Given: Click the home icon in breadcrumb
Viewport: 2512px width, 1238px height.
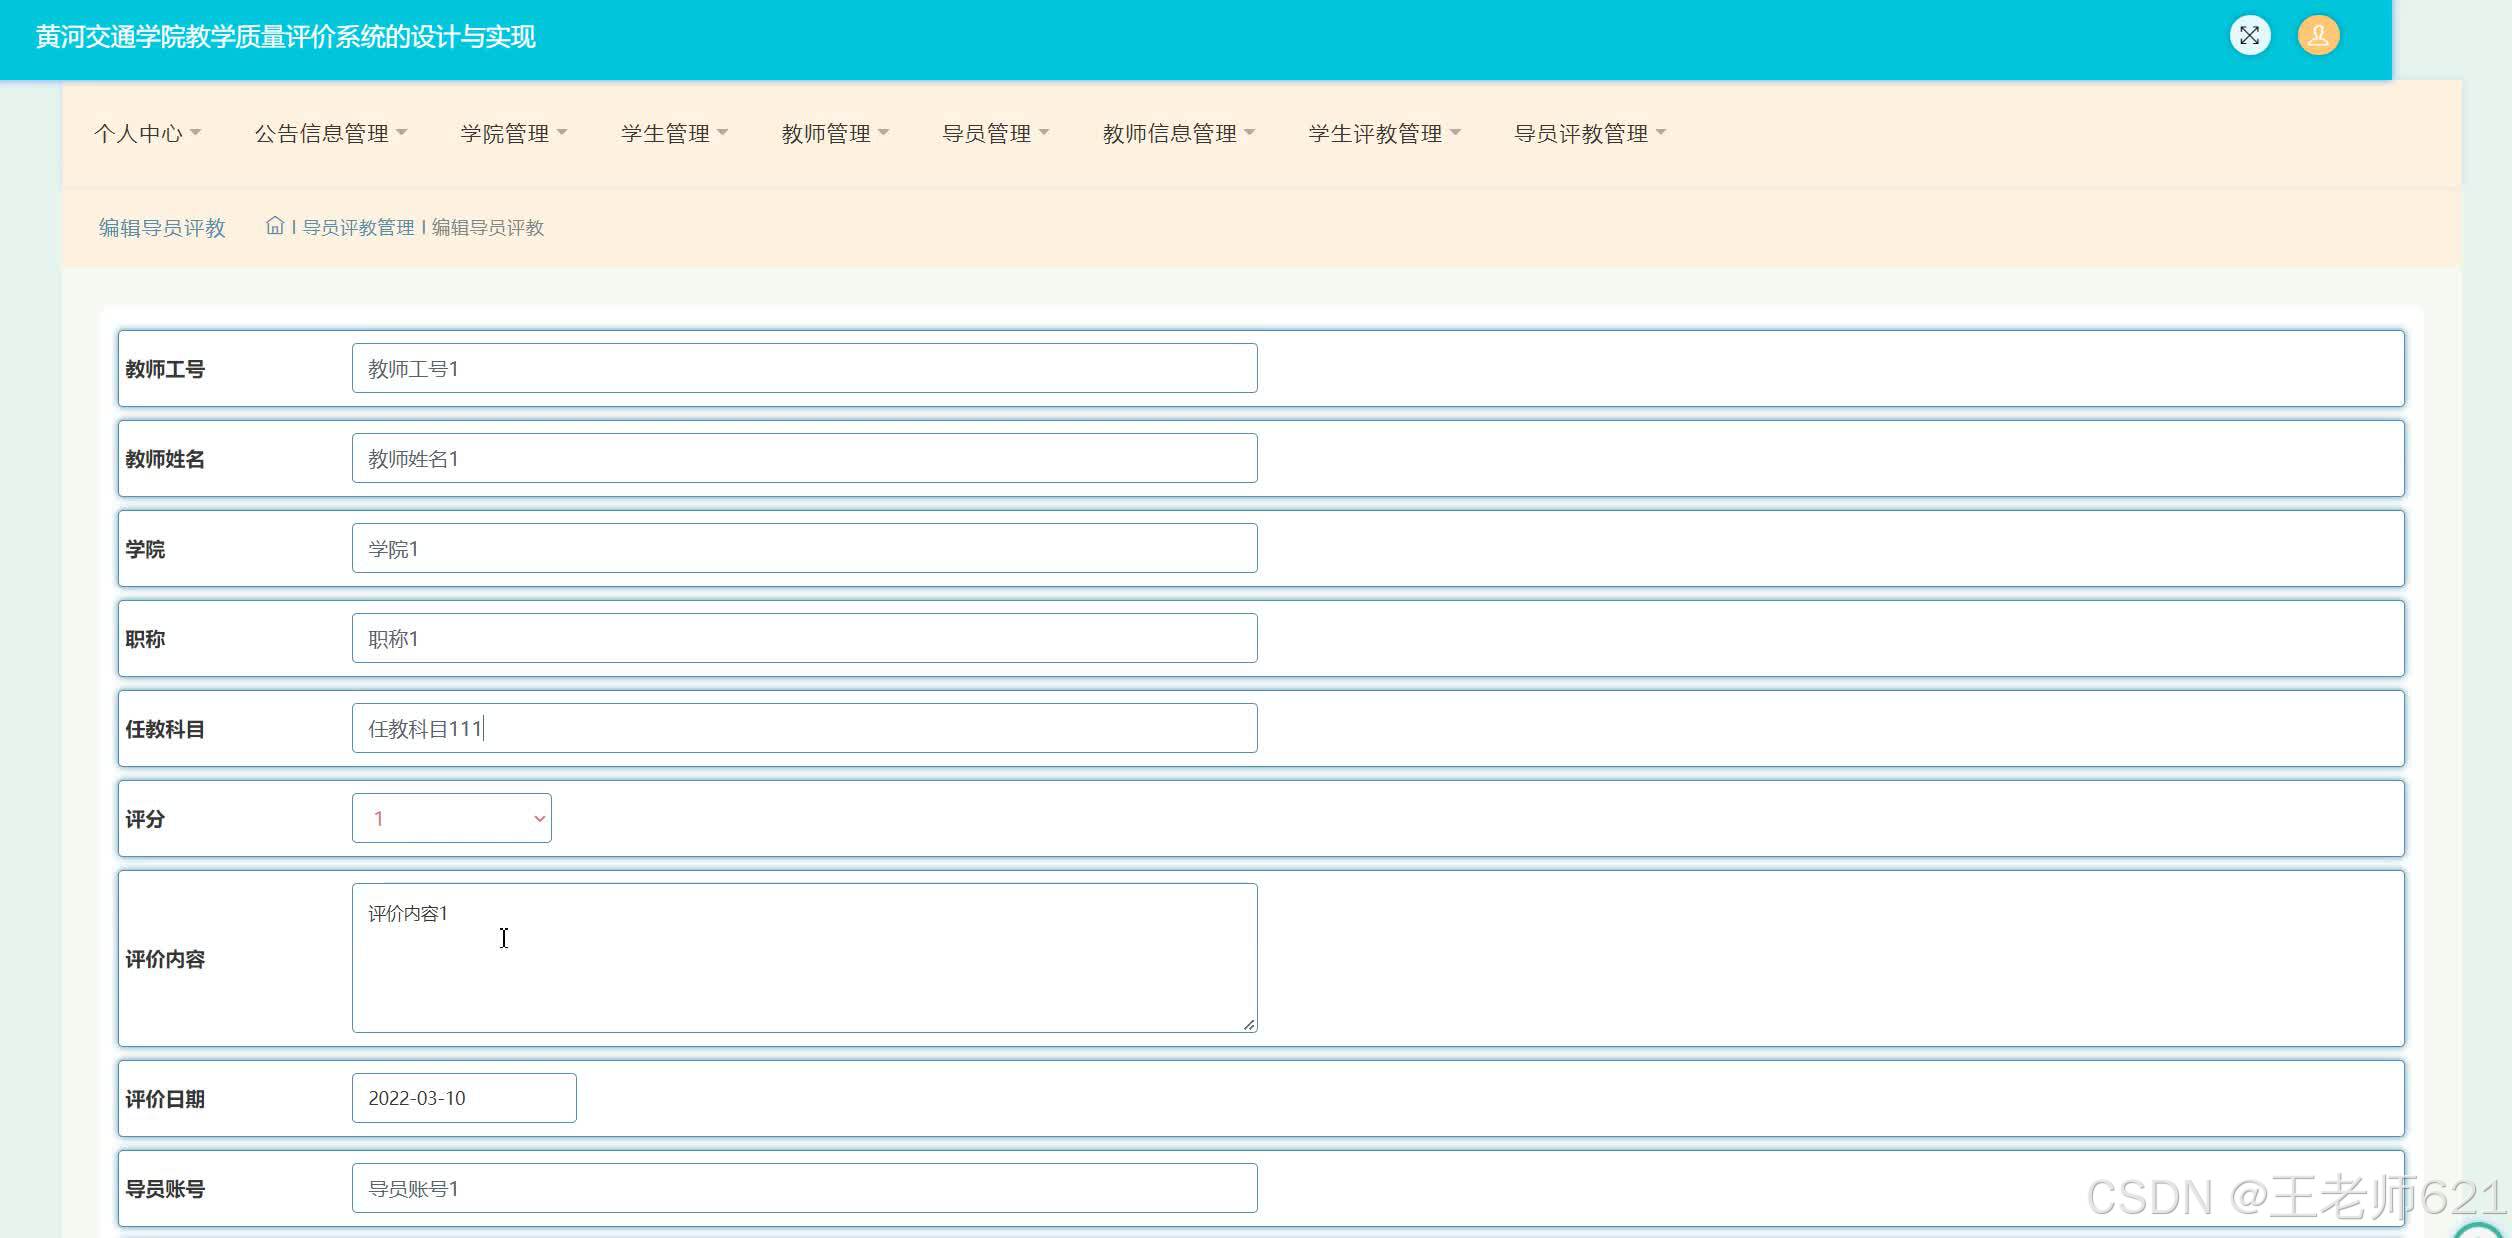Looking at the screenshot, I should click(275, 226).
